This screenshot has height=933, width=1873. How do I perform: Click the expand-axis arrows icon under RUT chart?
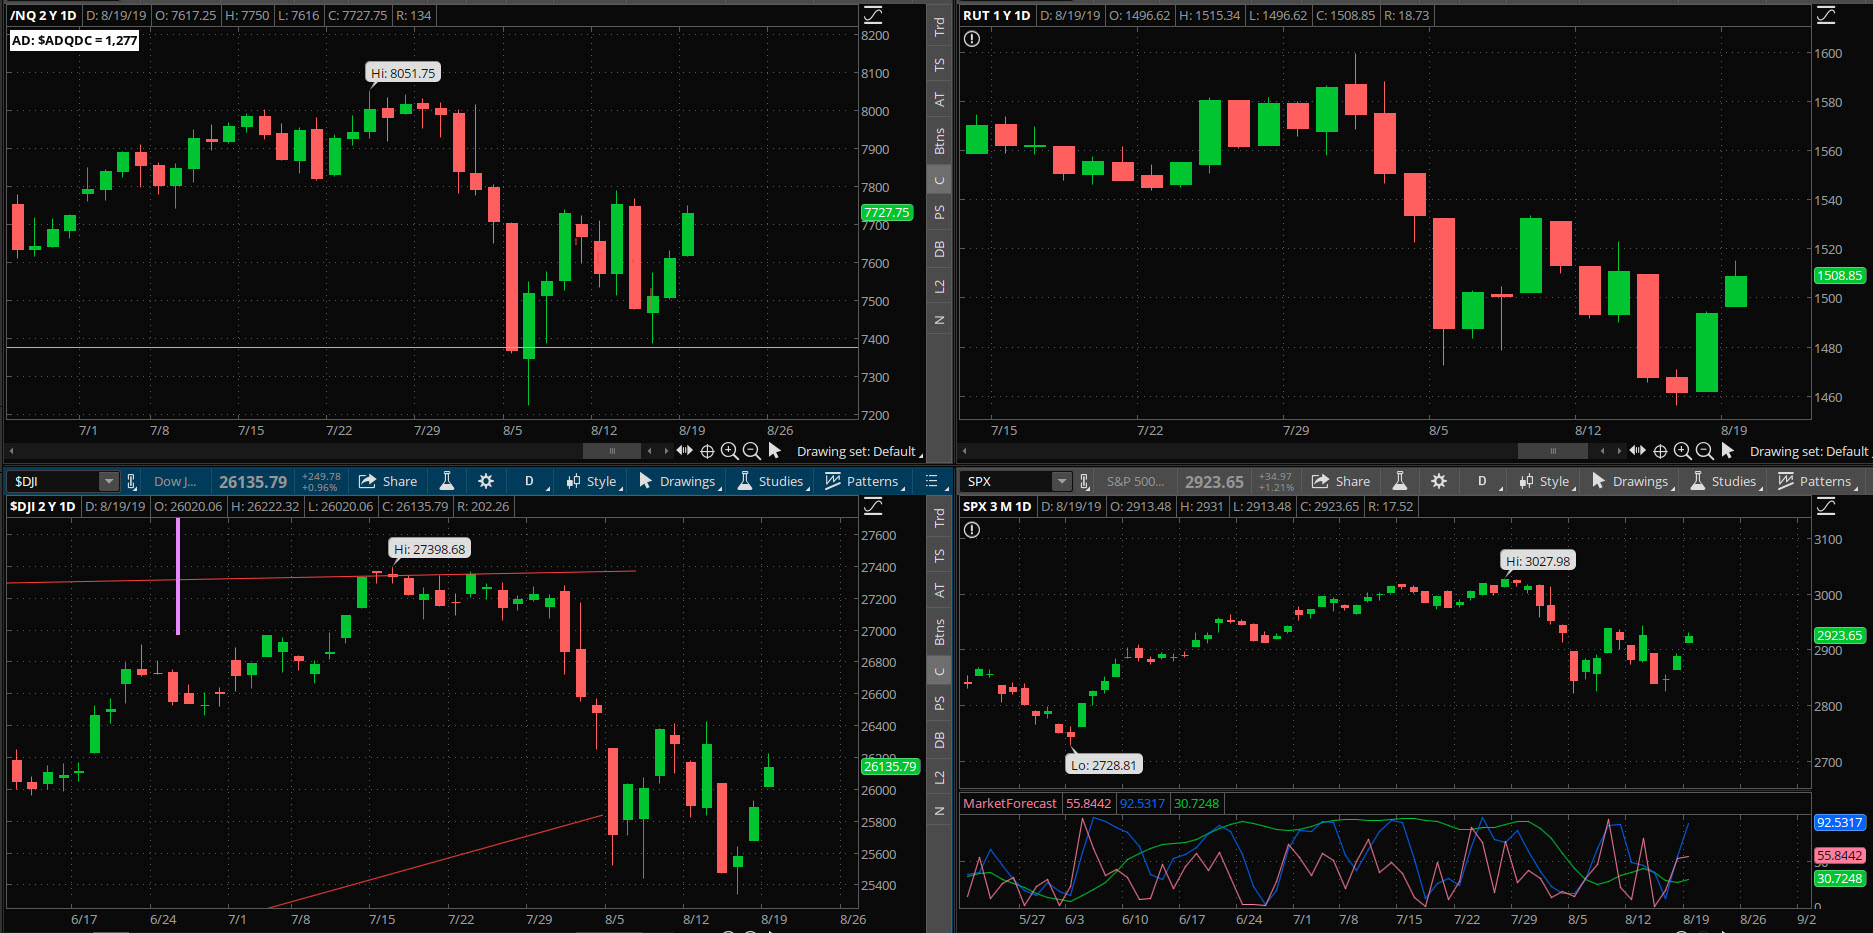click(1638, 451)
